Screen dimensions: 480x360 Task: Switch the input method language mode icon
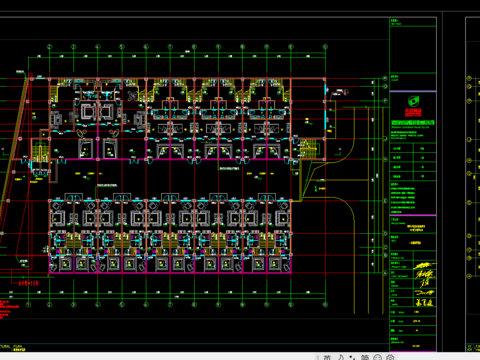click(328, 357)
